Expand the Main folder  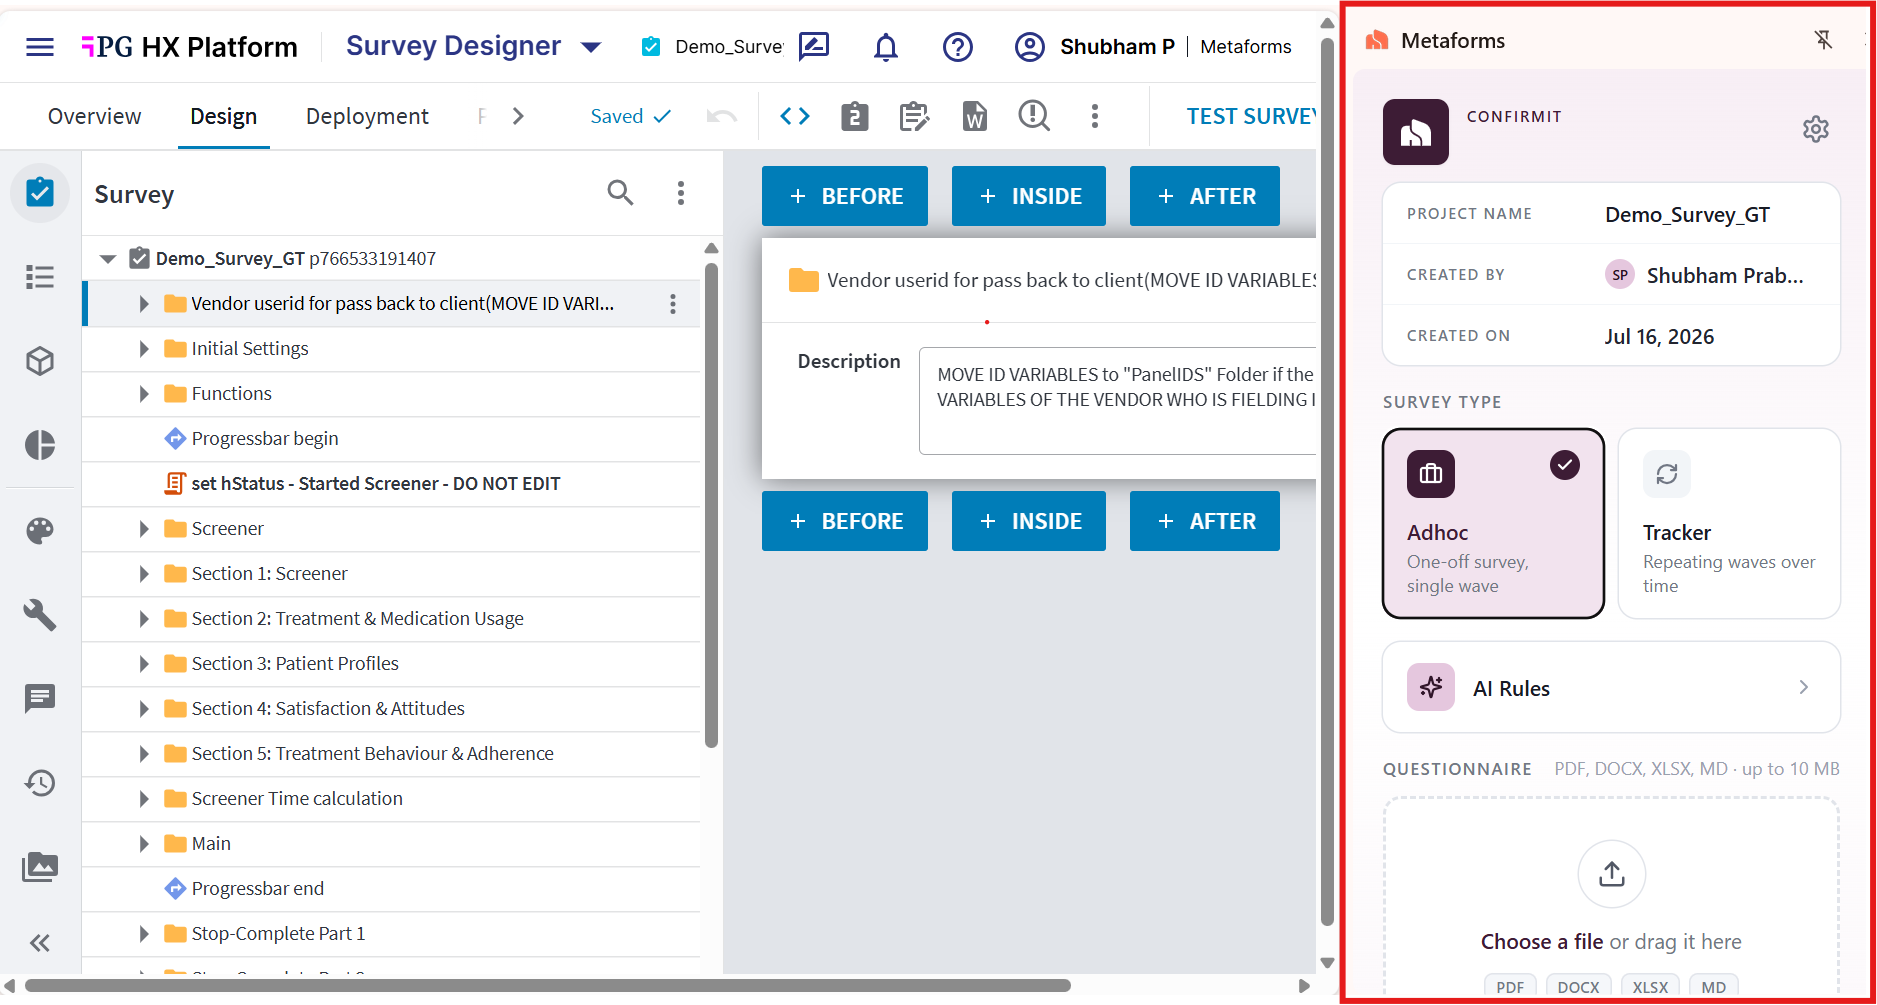pos(144,844)
